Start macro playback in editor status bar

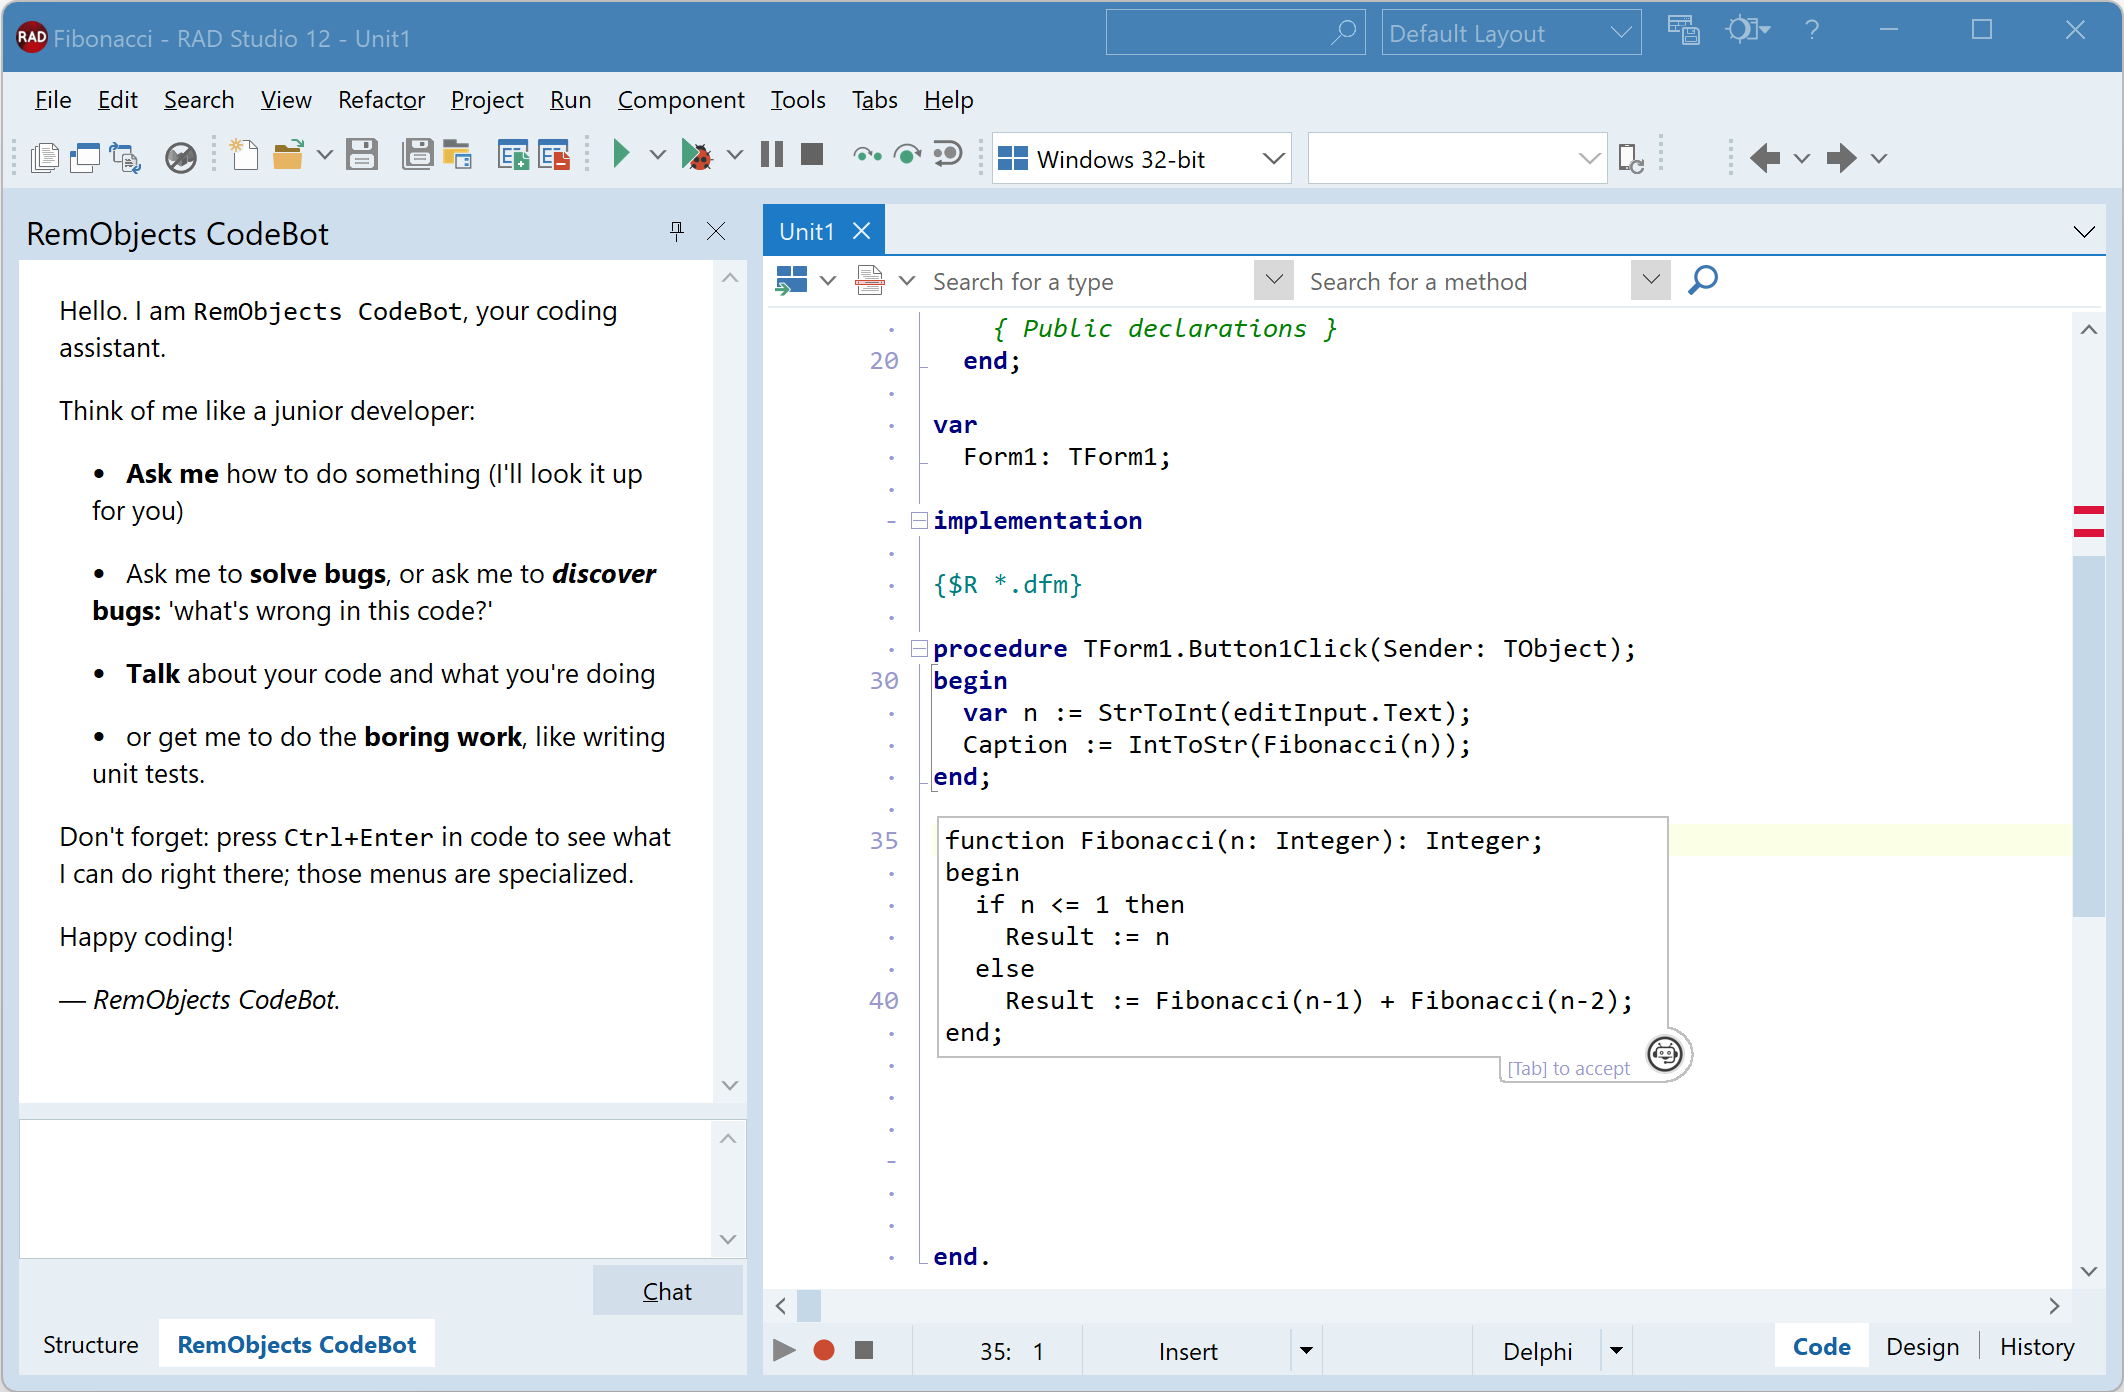click(784, 1351)
